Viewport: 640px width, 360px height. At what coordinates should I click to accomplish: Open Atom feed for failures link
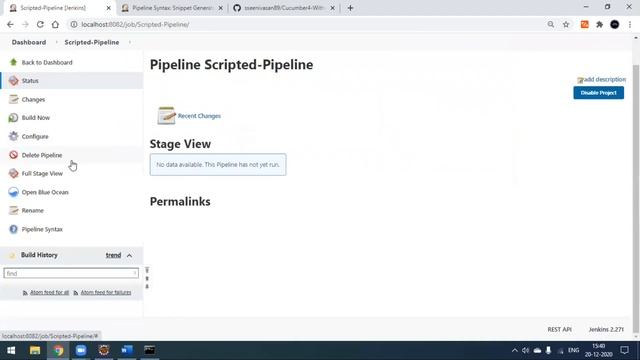pos(106,293)
